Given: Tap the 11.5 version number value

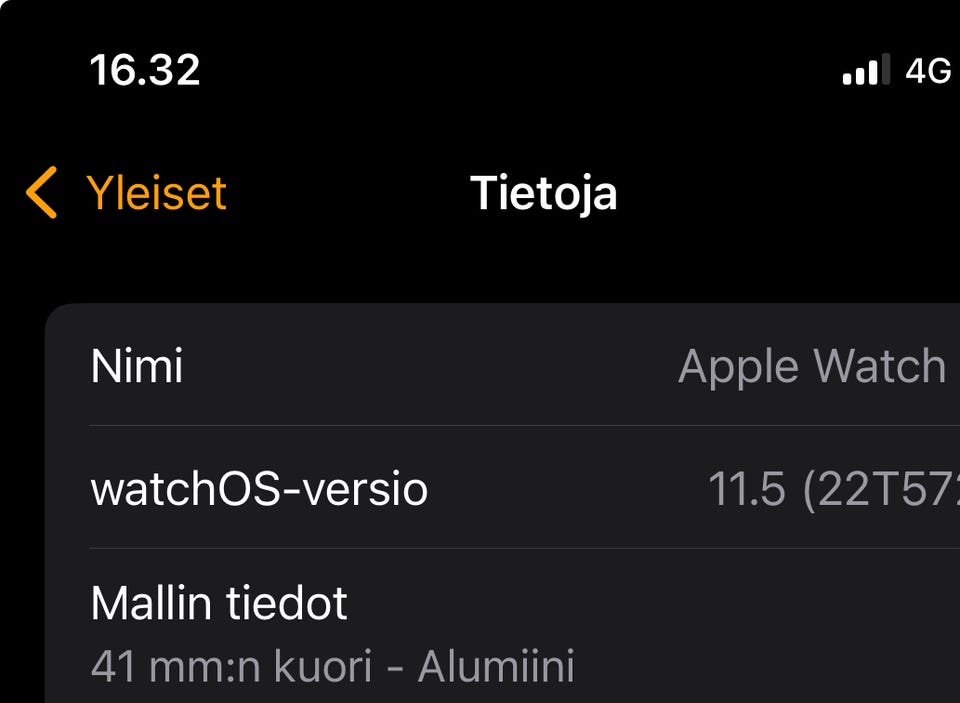Looking at the screenshot, I should point(746,489).
